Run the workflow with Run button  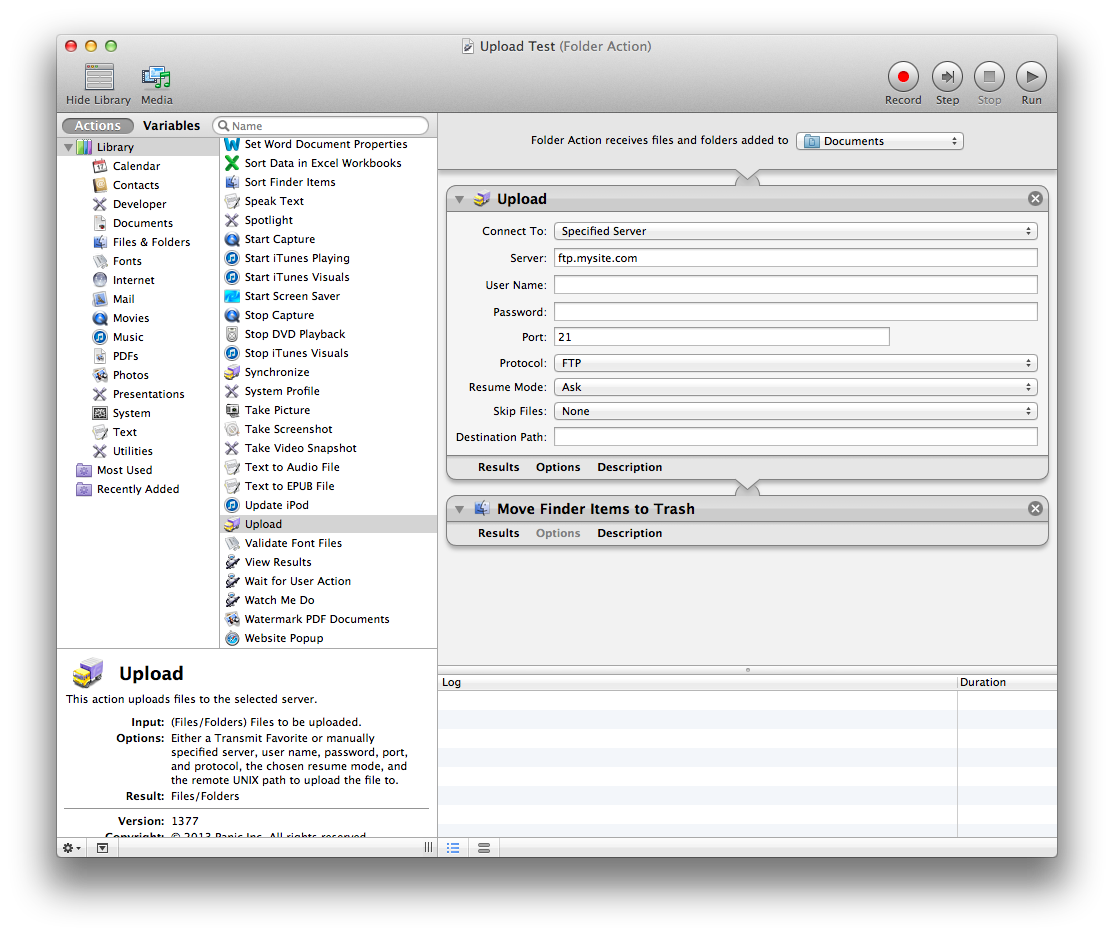(x=1031, y=77)
